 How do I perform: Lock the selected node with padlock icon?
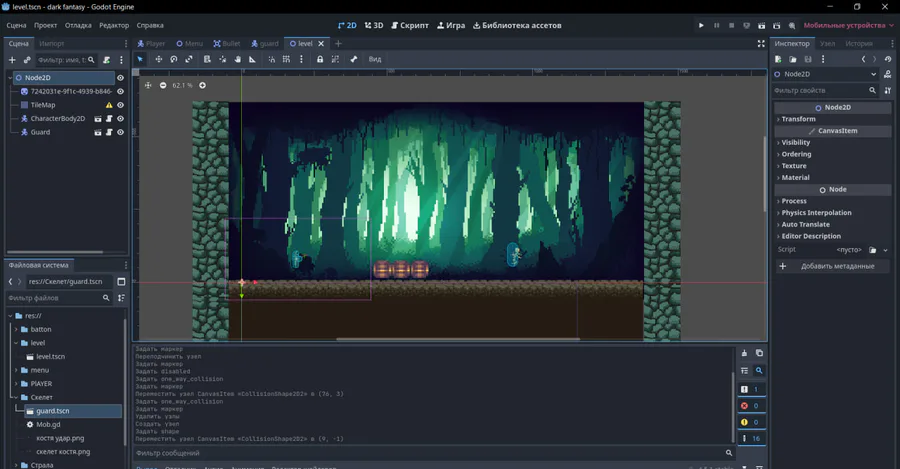(320, 60)
